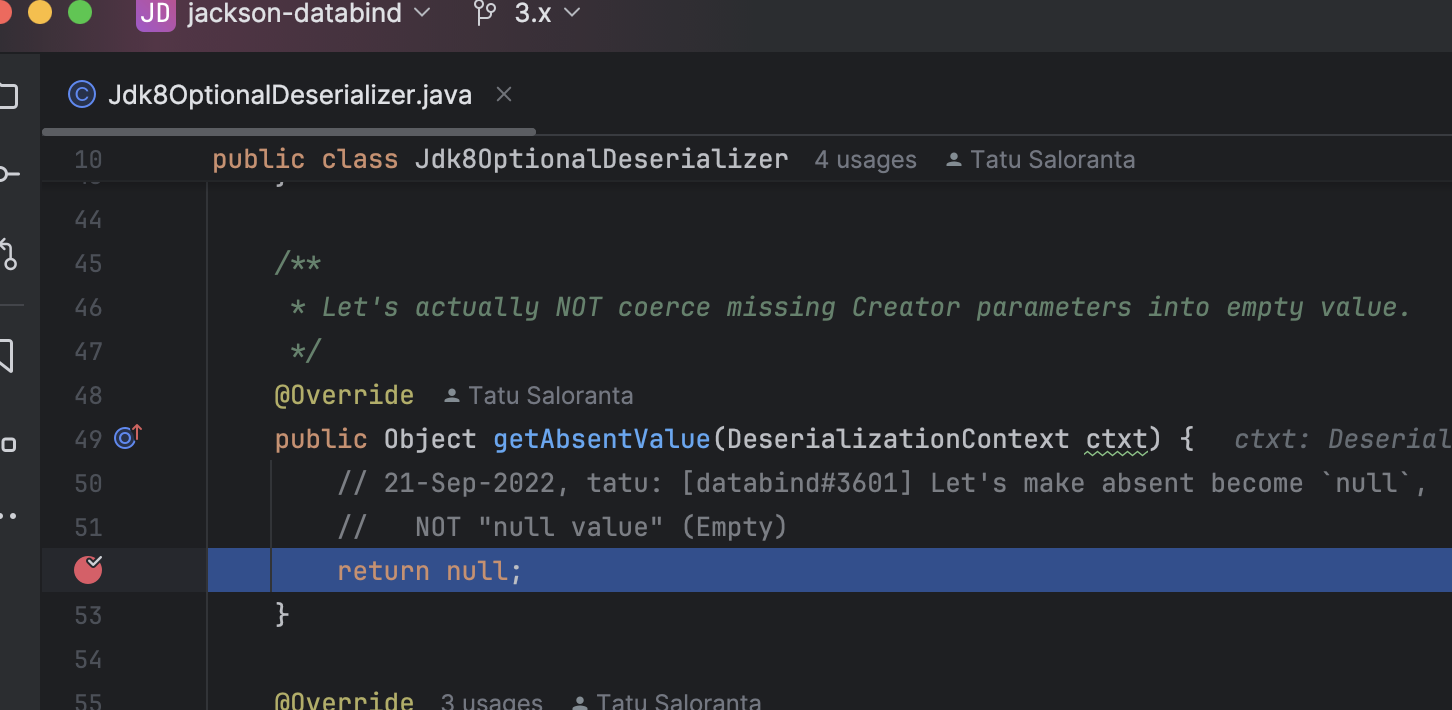Click the getAbsentValue method name
This screenshot has width=1452, height=710.
pyautogui.click(x=601, y=439)
